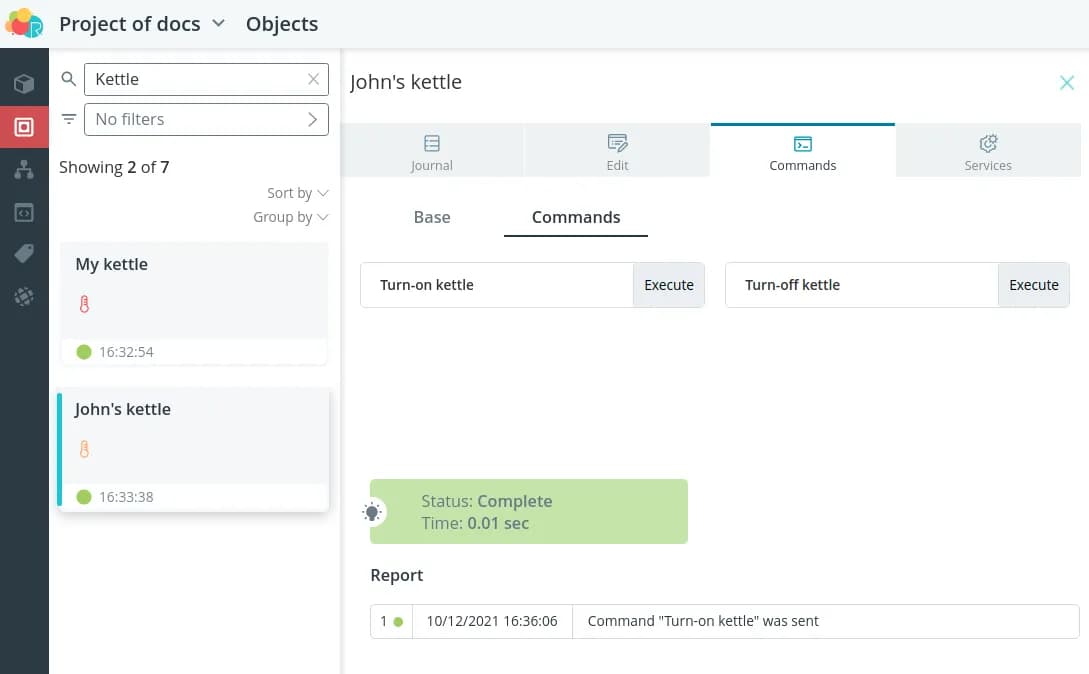This screenshot has height=674, width=1089.
Task: Expand the Project of docs dropdown
Action: pos(219,24)
